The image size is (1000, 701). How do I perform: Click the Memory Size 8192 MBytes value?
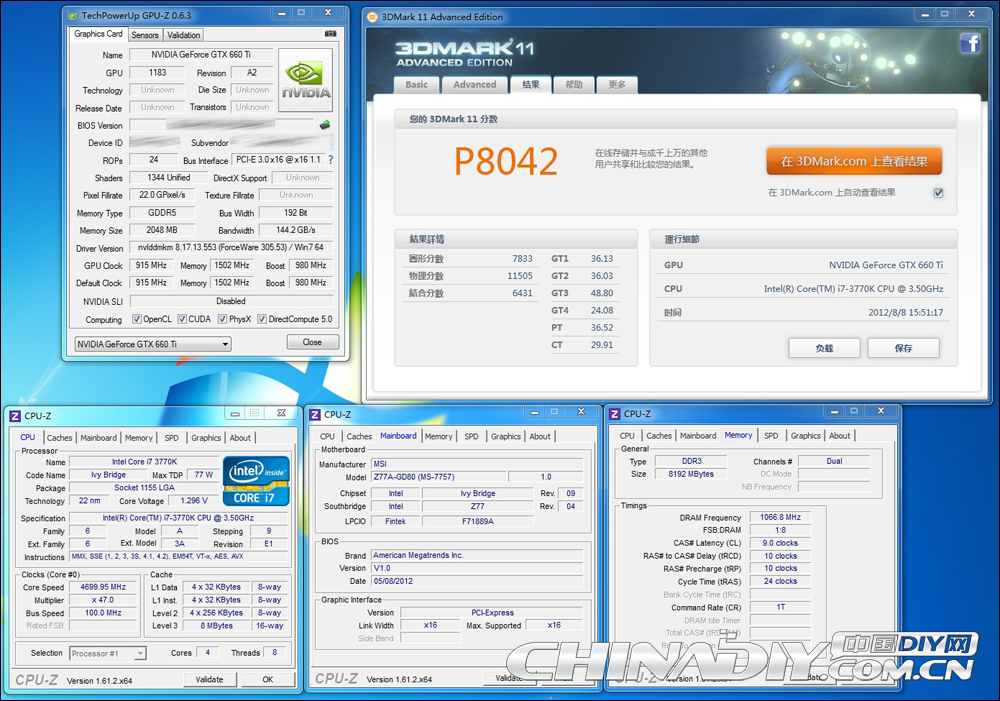[x=691, y=474]
